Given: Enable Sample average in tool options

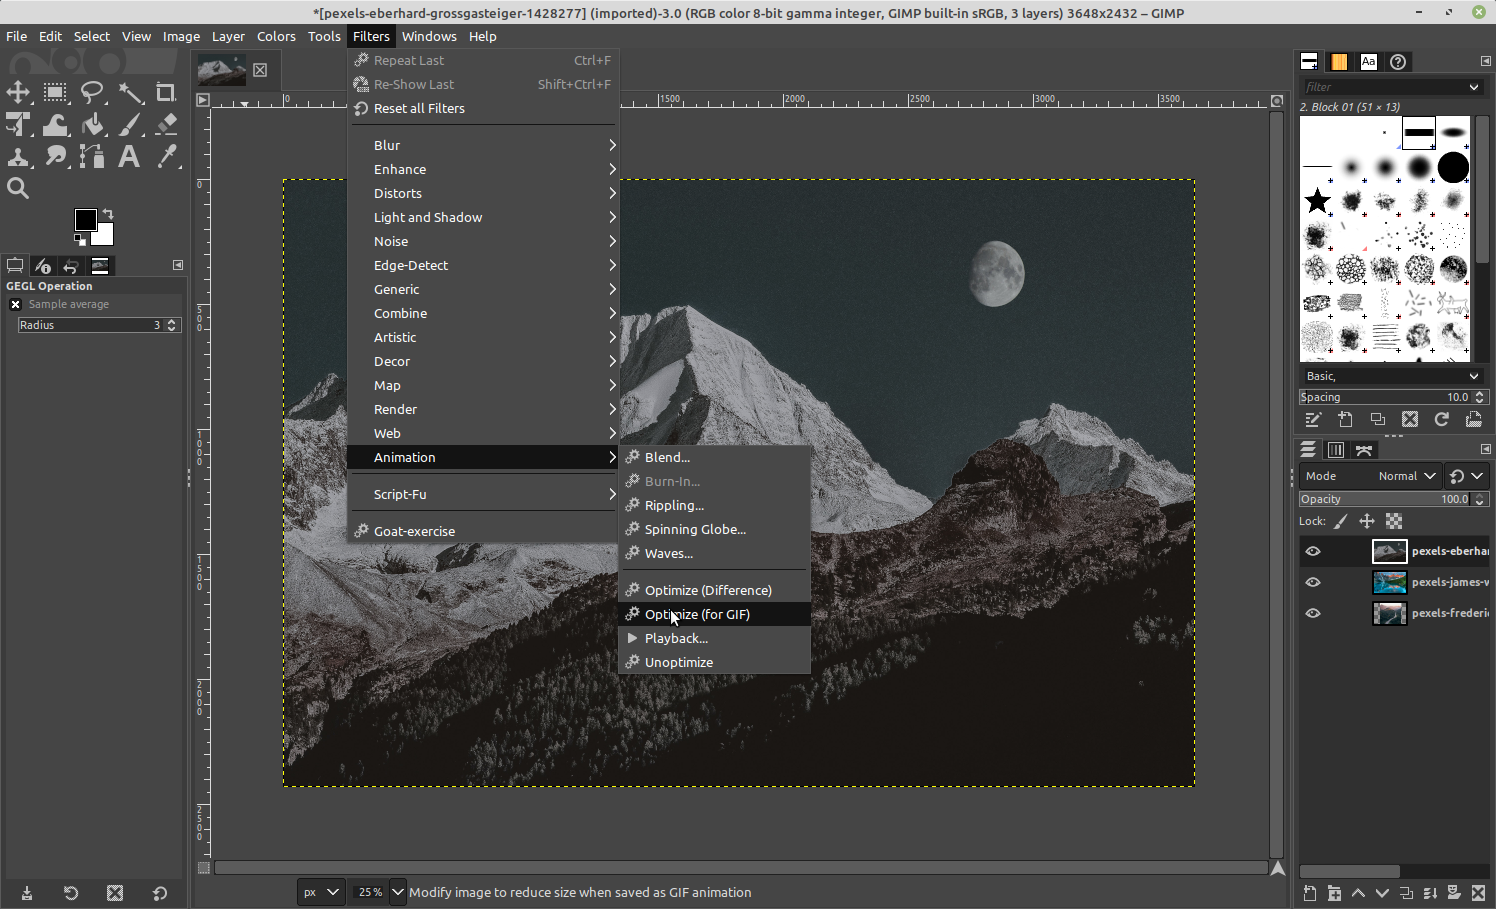Looking at the screenshot, I should click(x=15, y=304).
